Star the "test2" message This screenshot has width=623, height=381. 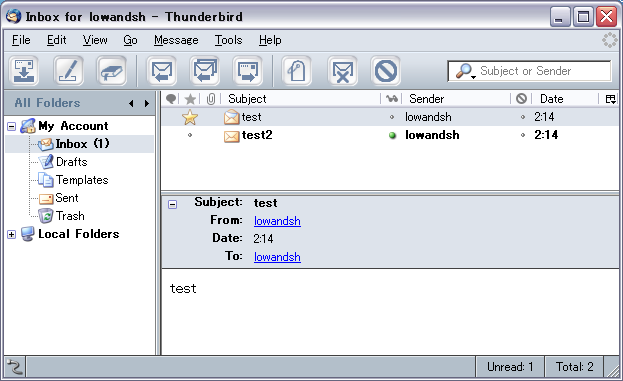[x=190, y=135]
